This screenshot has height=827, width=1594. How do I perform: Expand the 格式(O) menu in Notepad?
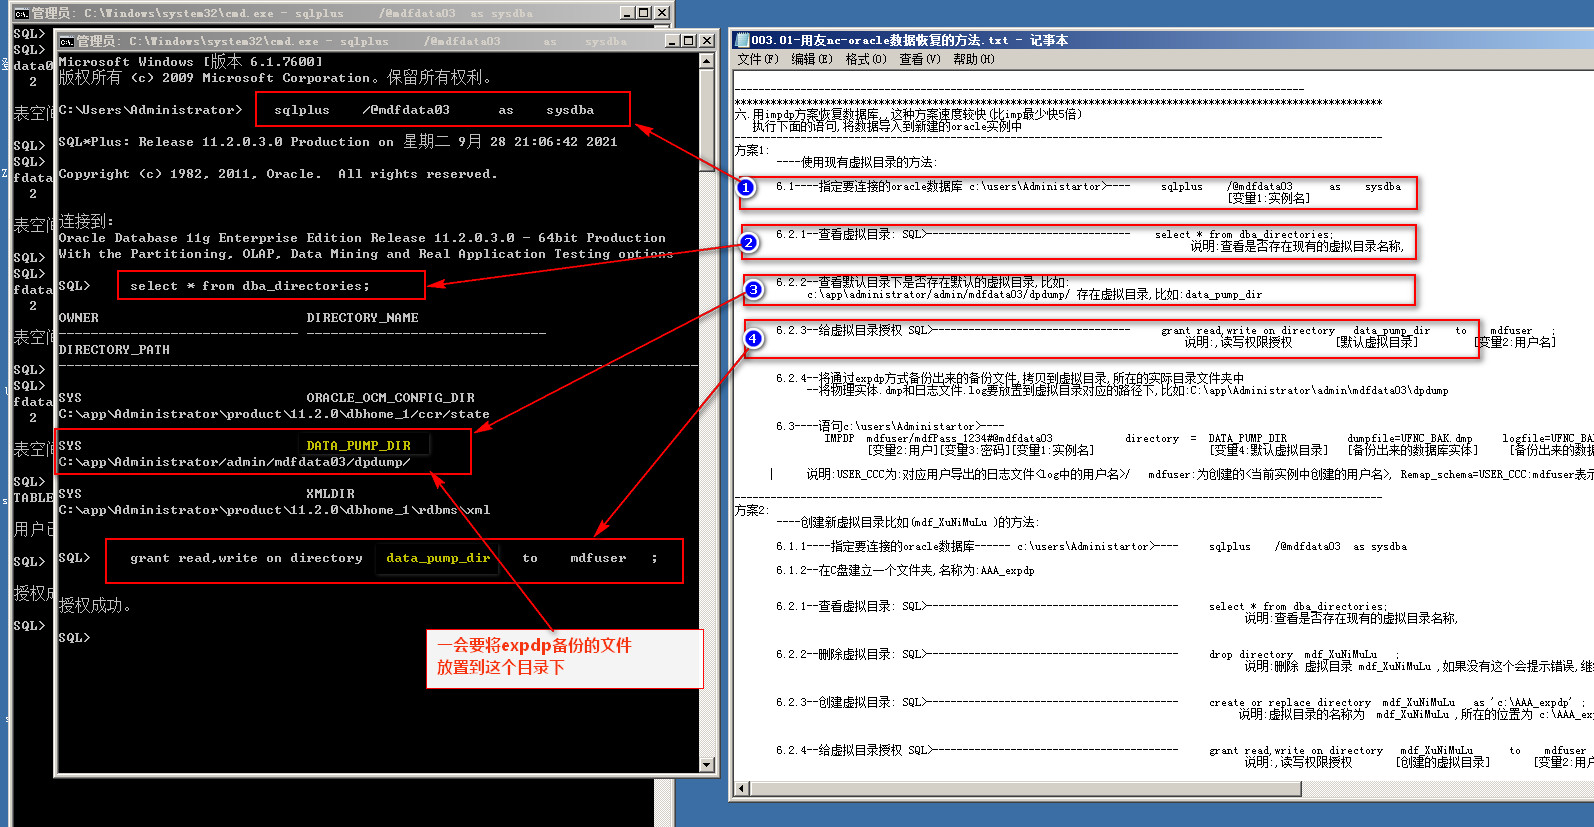tap(865, 59)
